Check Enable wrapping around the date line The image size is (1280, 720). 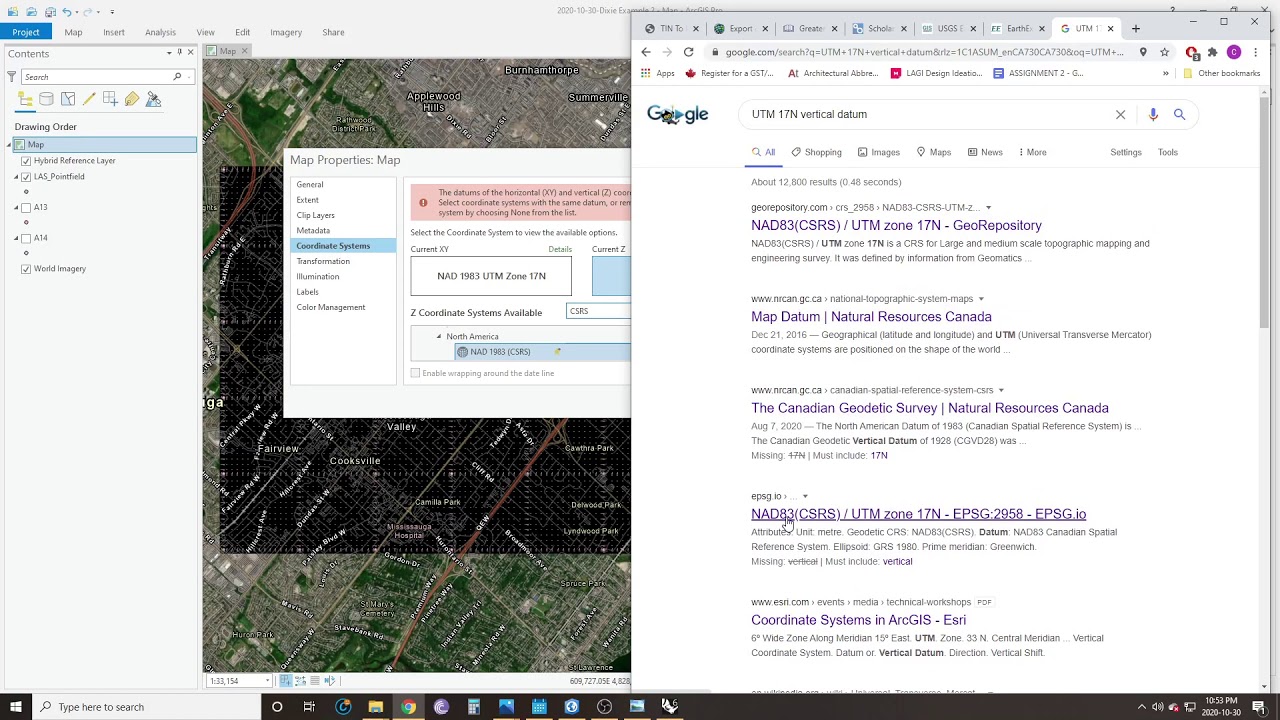point(415,374)
